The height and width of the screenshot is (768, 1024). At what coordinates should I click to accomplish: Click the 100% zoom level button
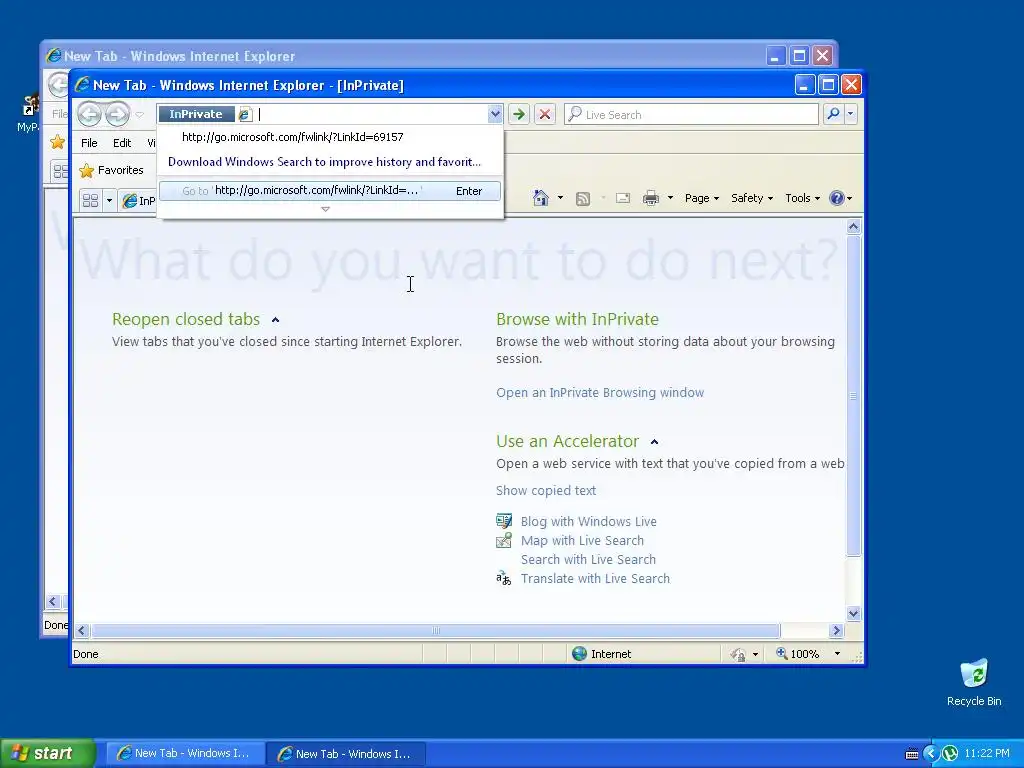797,654
